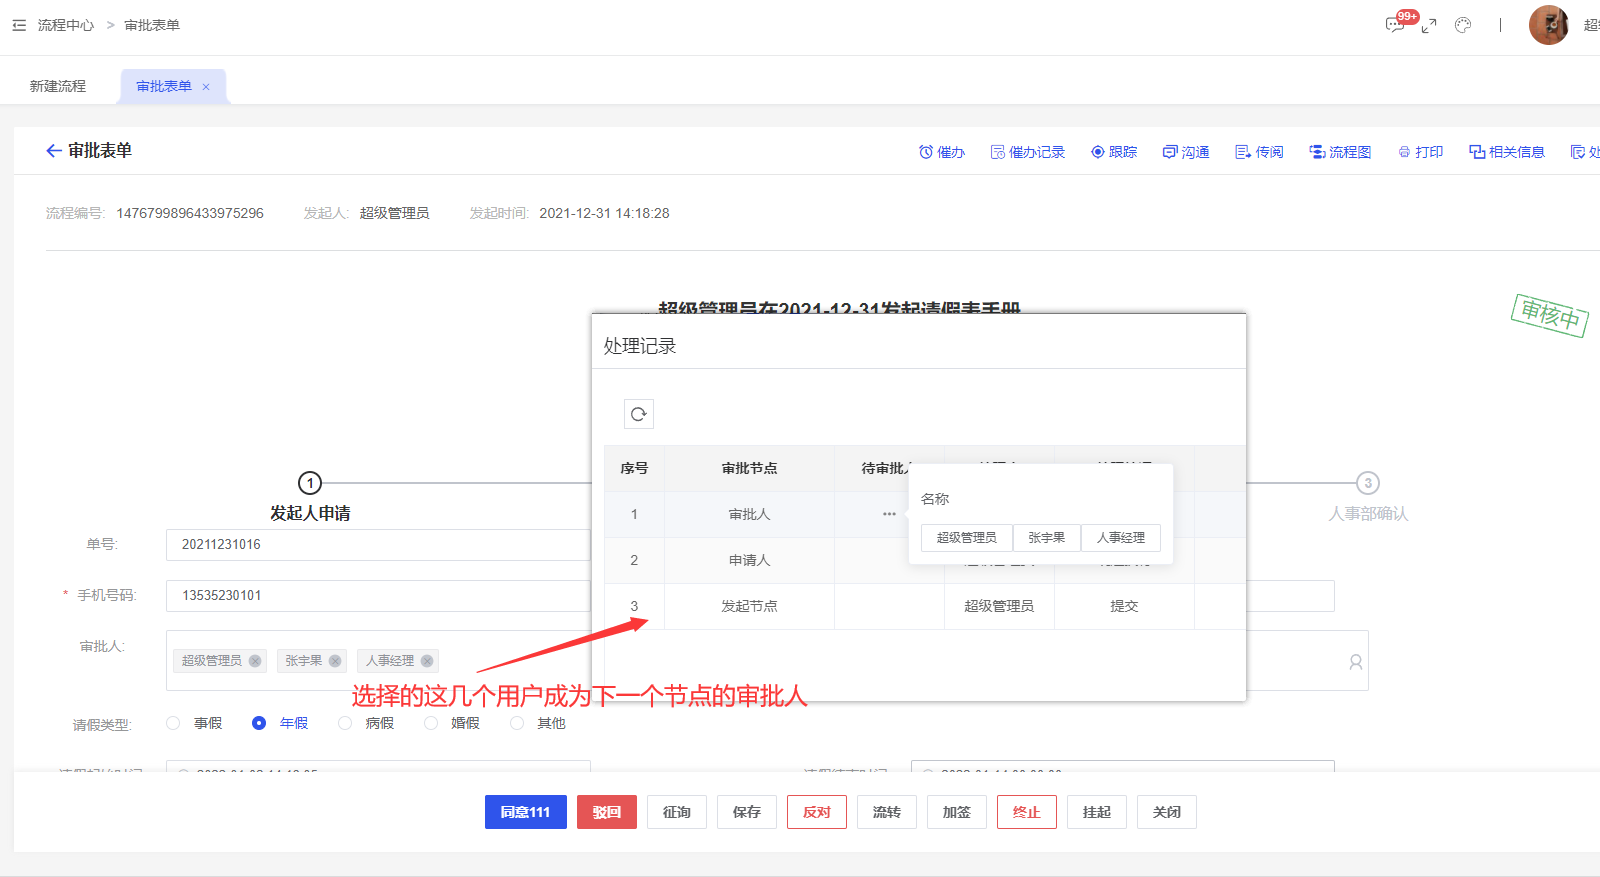Click the back arrow beside 审批表单

tap(54, 151)
